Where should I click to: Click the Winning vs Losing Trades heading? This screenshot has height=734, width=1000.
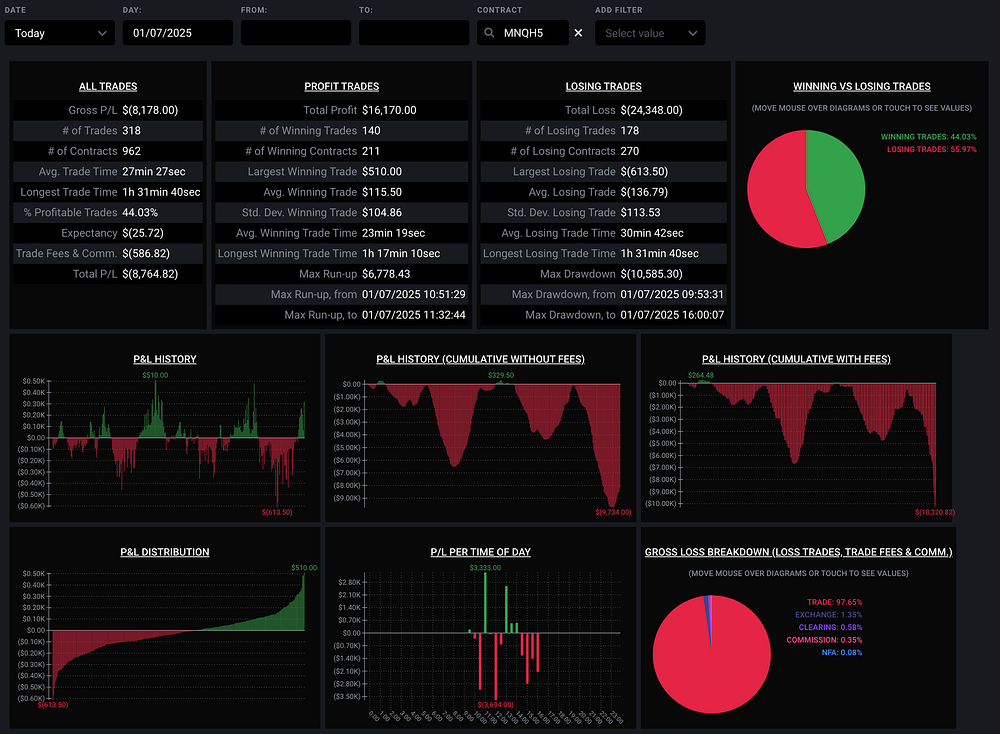click(x=862, y=86)
